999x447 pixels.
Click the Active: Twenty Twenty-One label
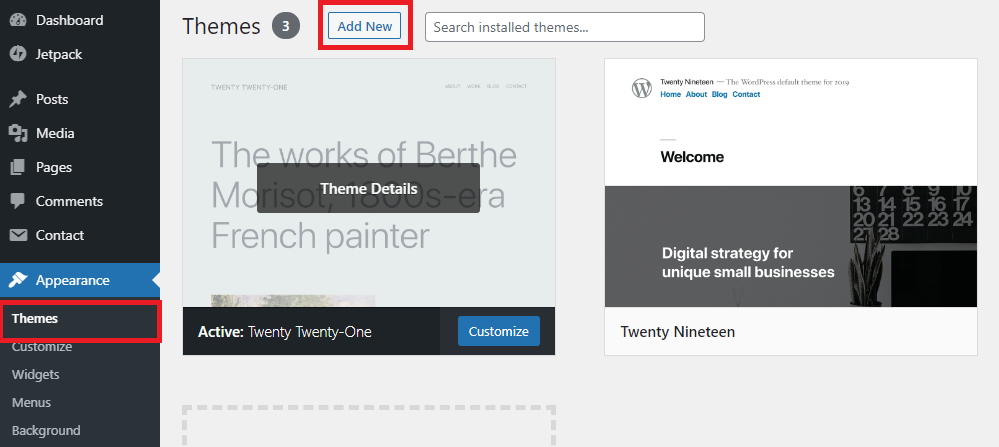(x=285, y=332)
